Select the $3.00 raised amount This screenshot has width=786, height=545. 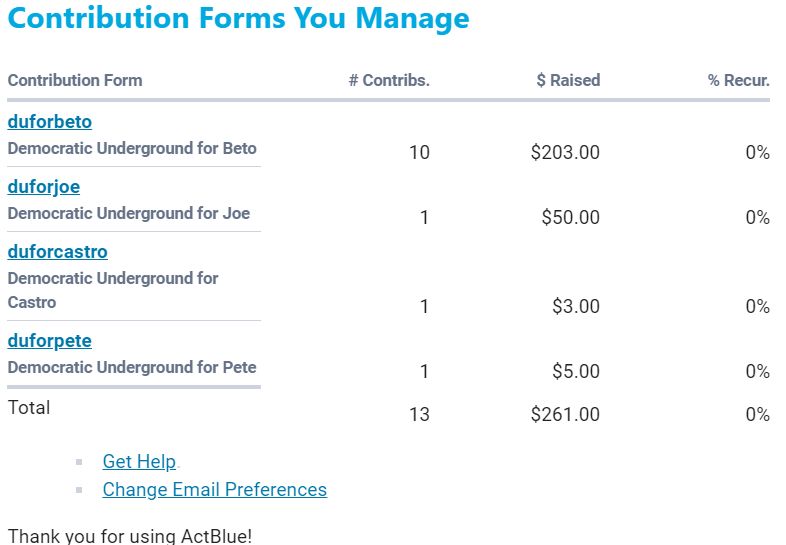point(575,307)
